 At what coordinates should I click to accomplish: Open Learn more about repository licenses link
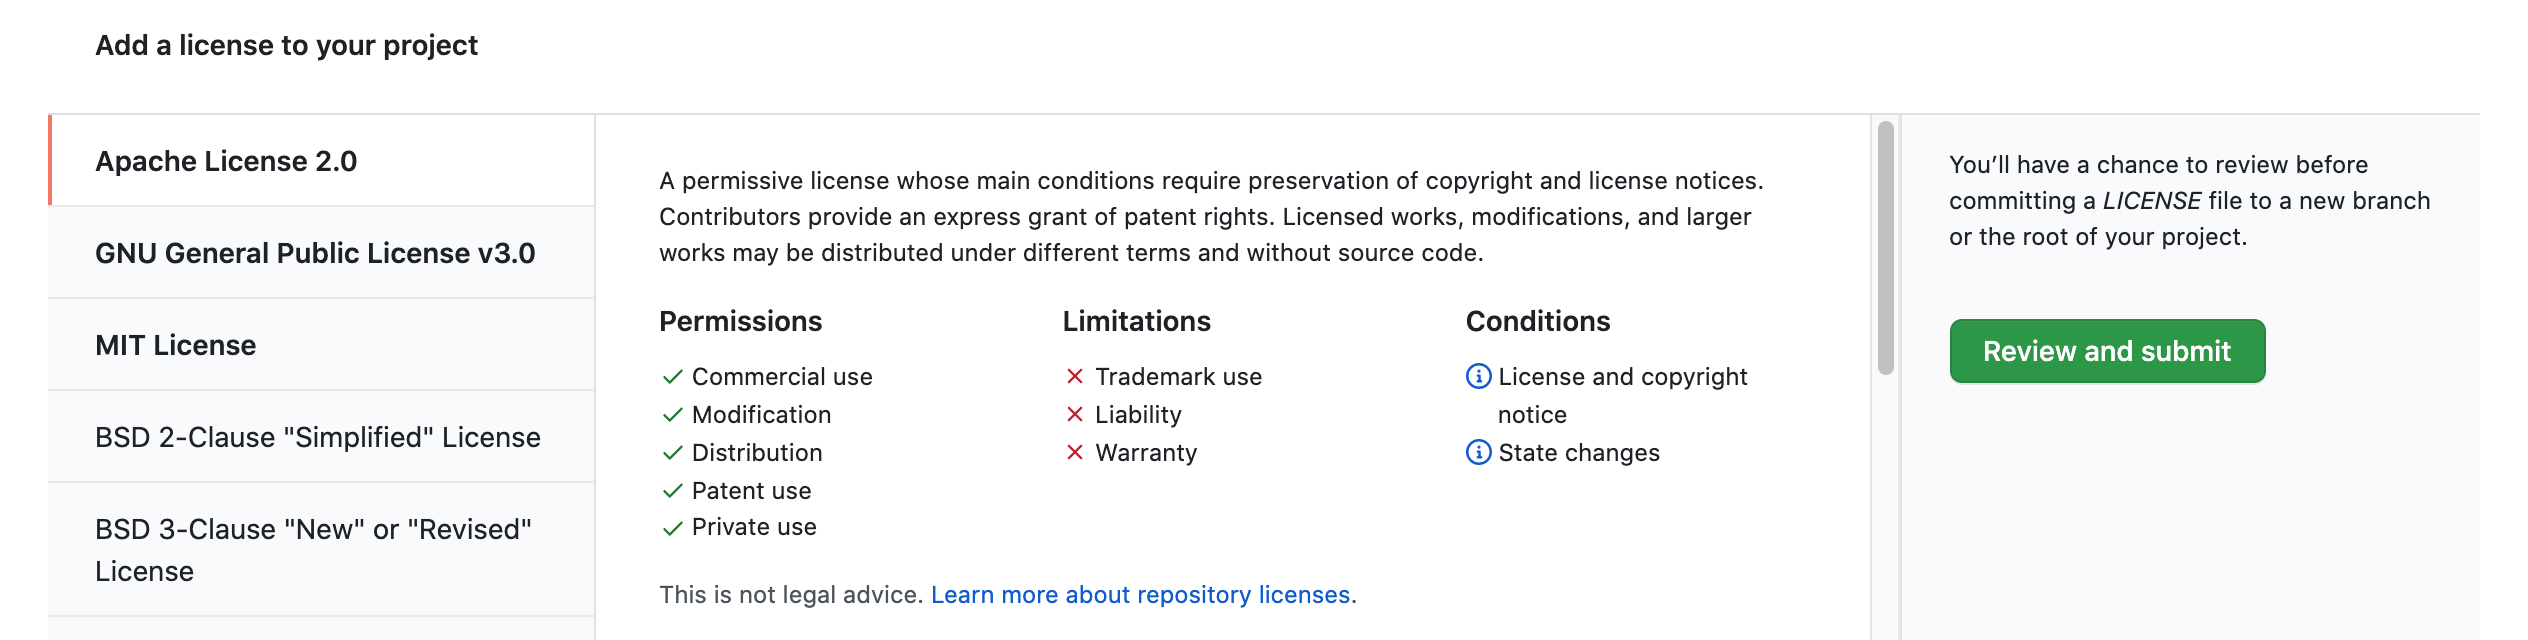tap(1140, 594)
